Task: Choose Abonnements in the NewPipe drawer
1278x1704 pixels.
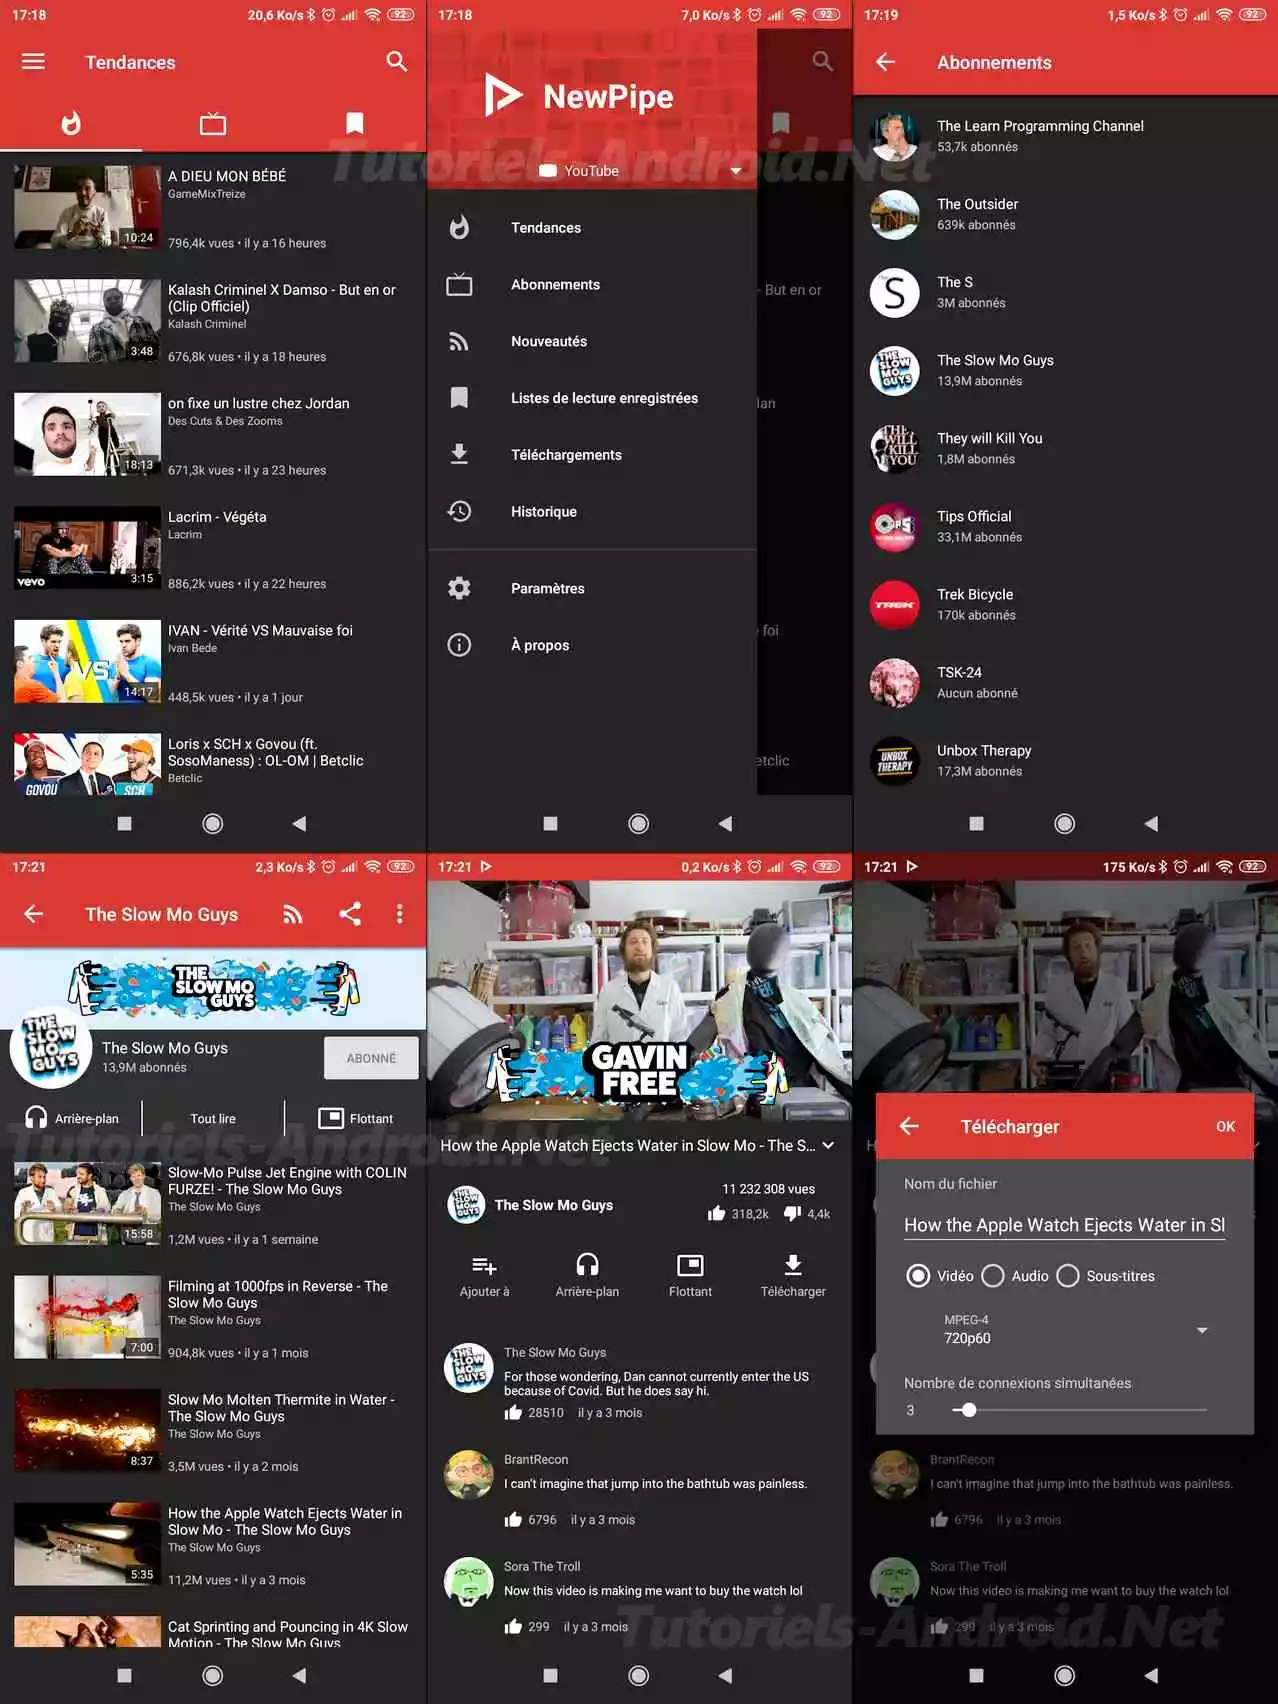Action: coord(592,285)
